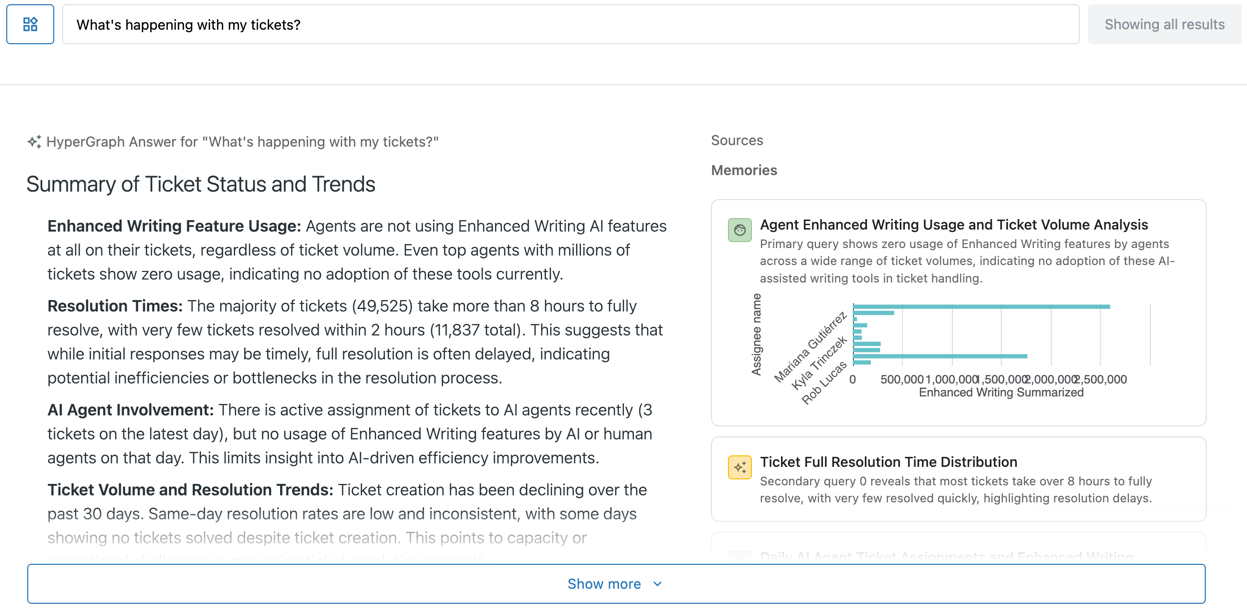Click the longest bar in the chart
1247x611 pixels.
980,306
